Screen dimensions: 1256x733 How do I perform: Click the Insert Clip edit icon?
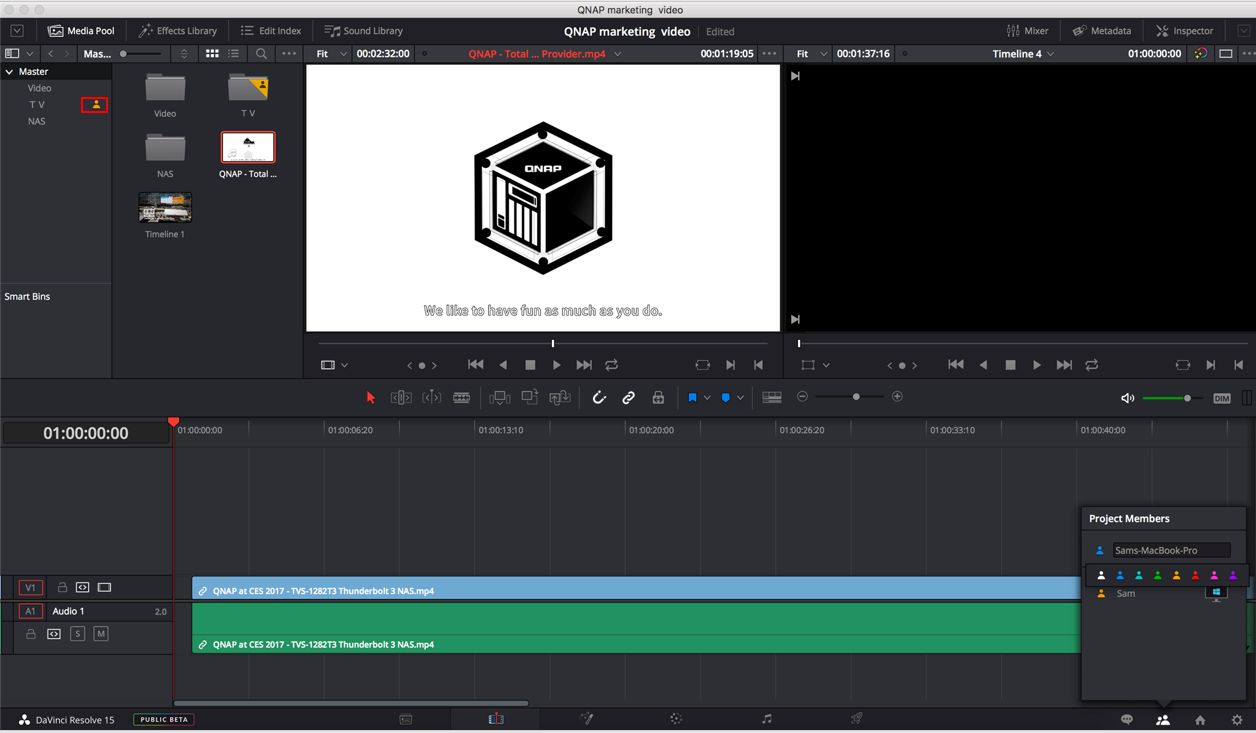[499, 398]
